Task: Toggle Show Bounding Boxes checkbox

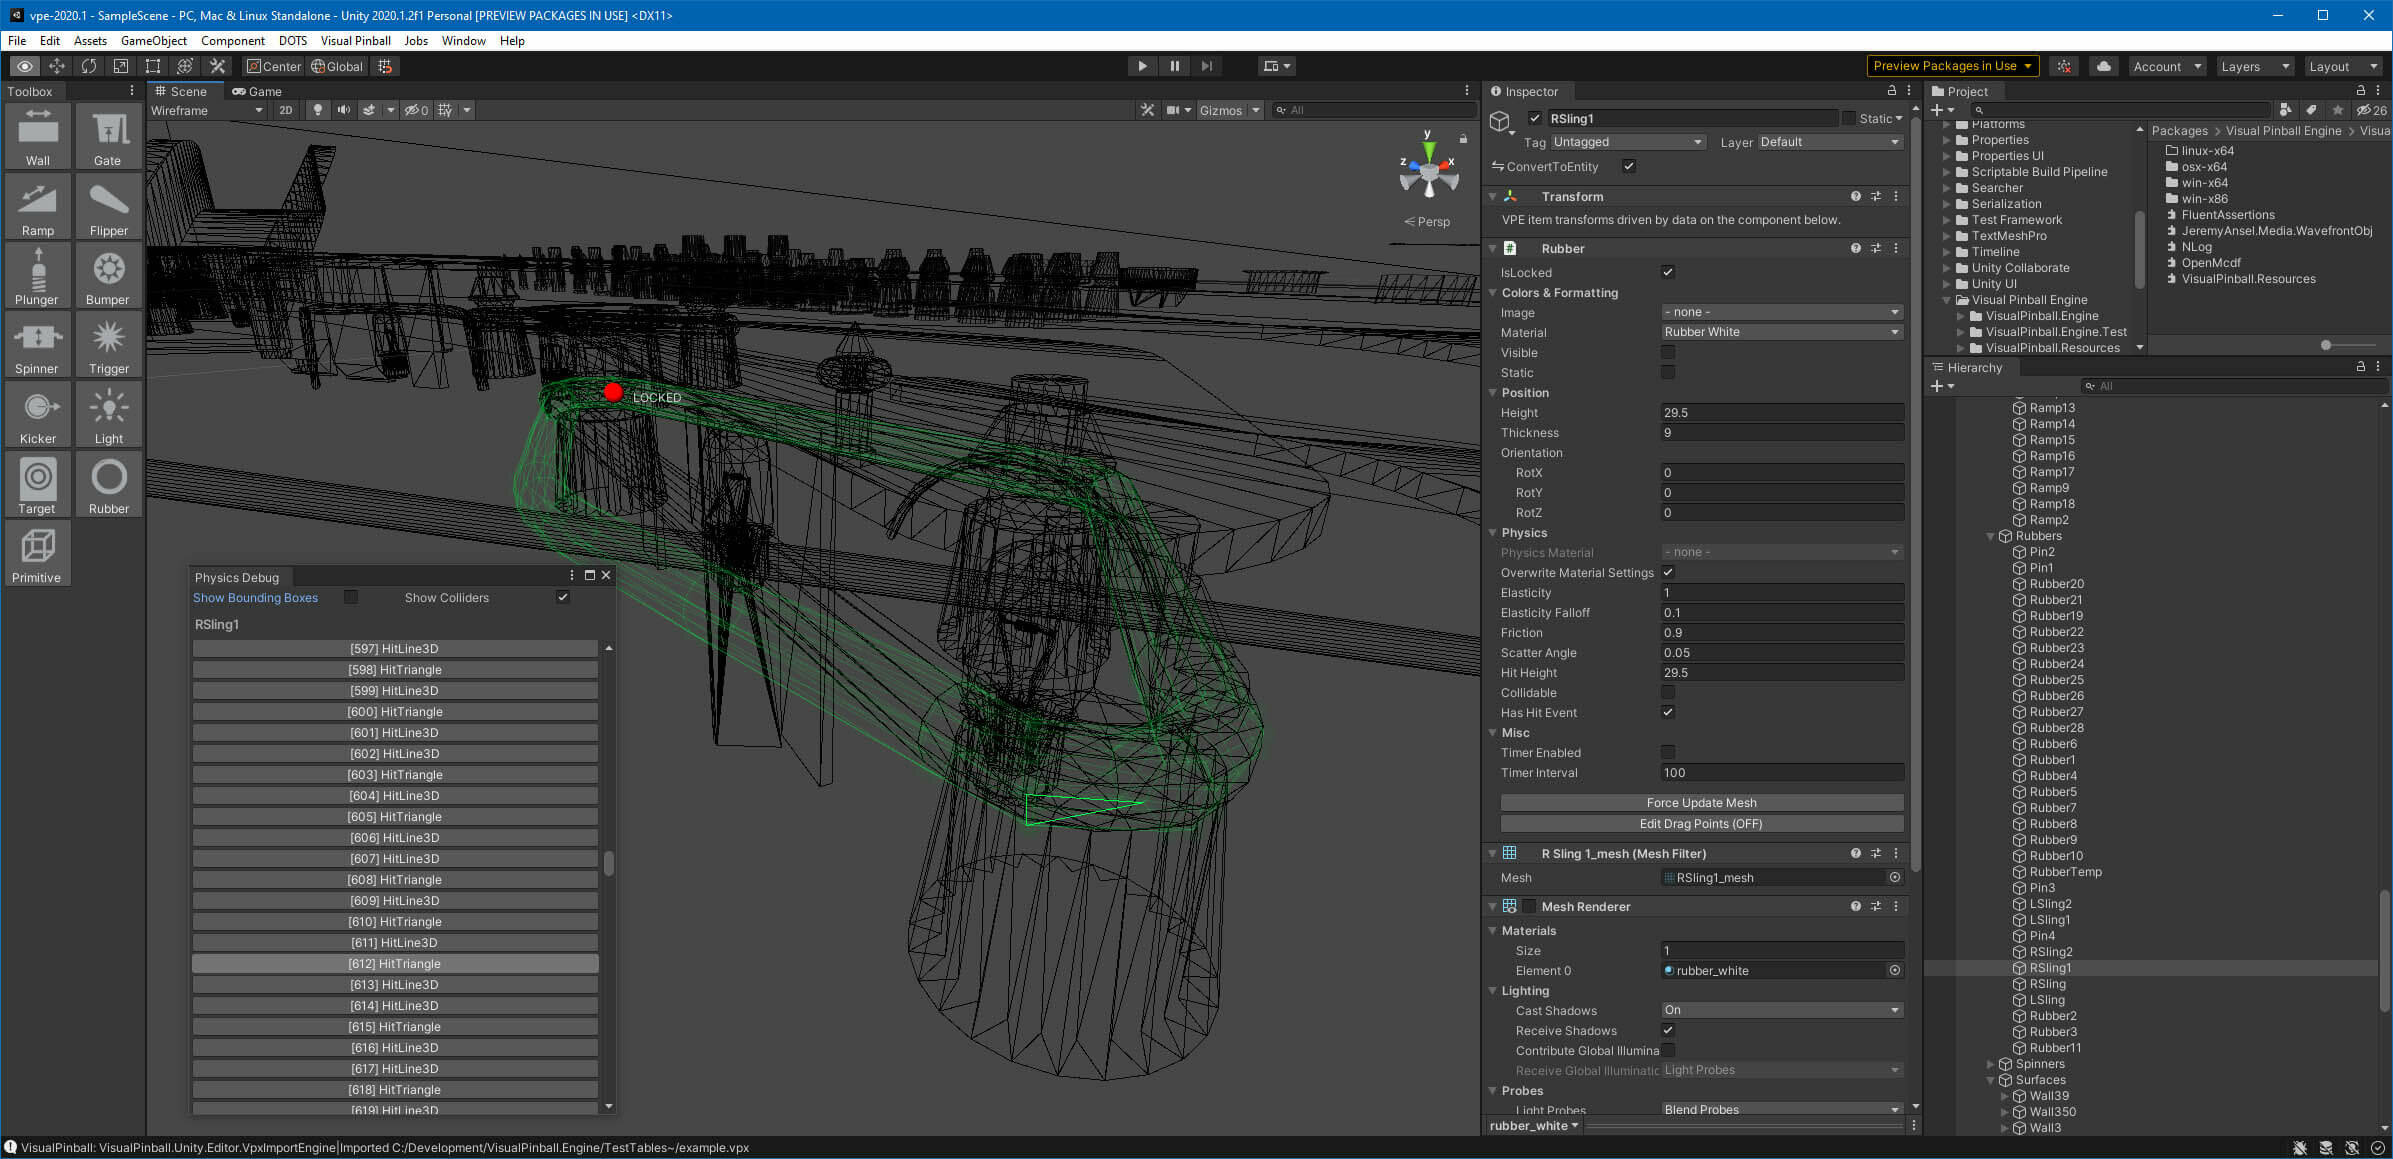Action: (351, 597)
